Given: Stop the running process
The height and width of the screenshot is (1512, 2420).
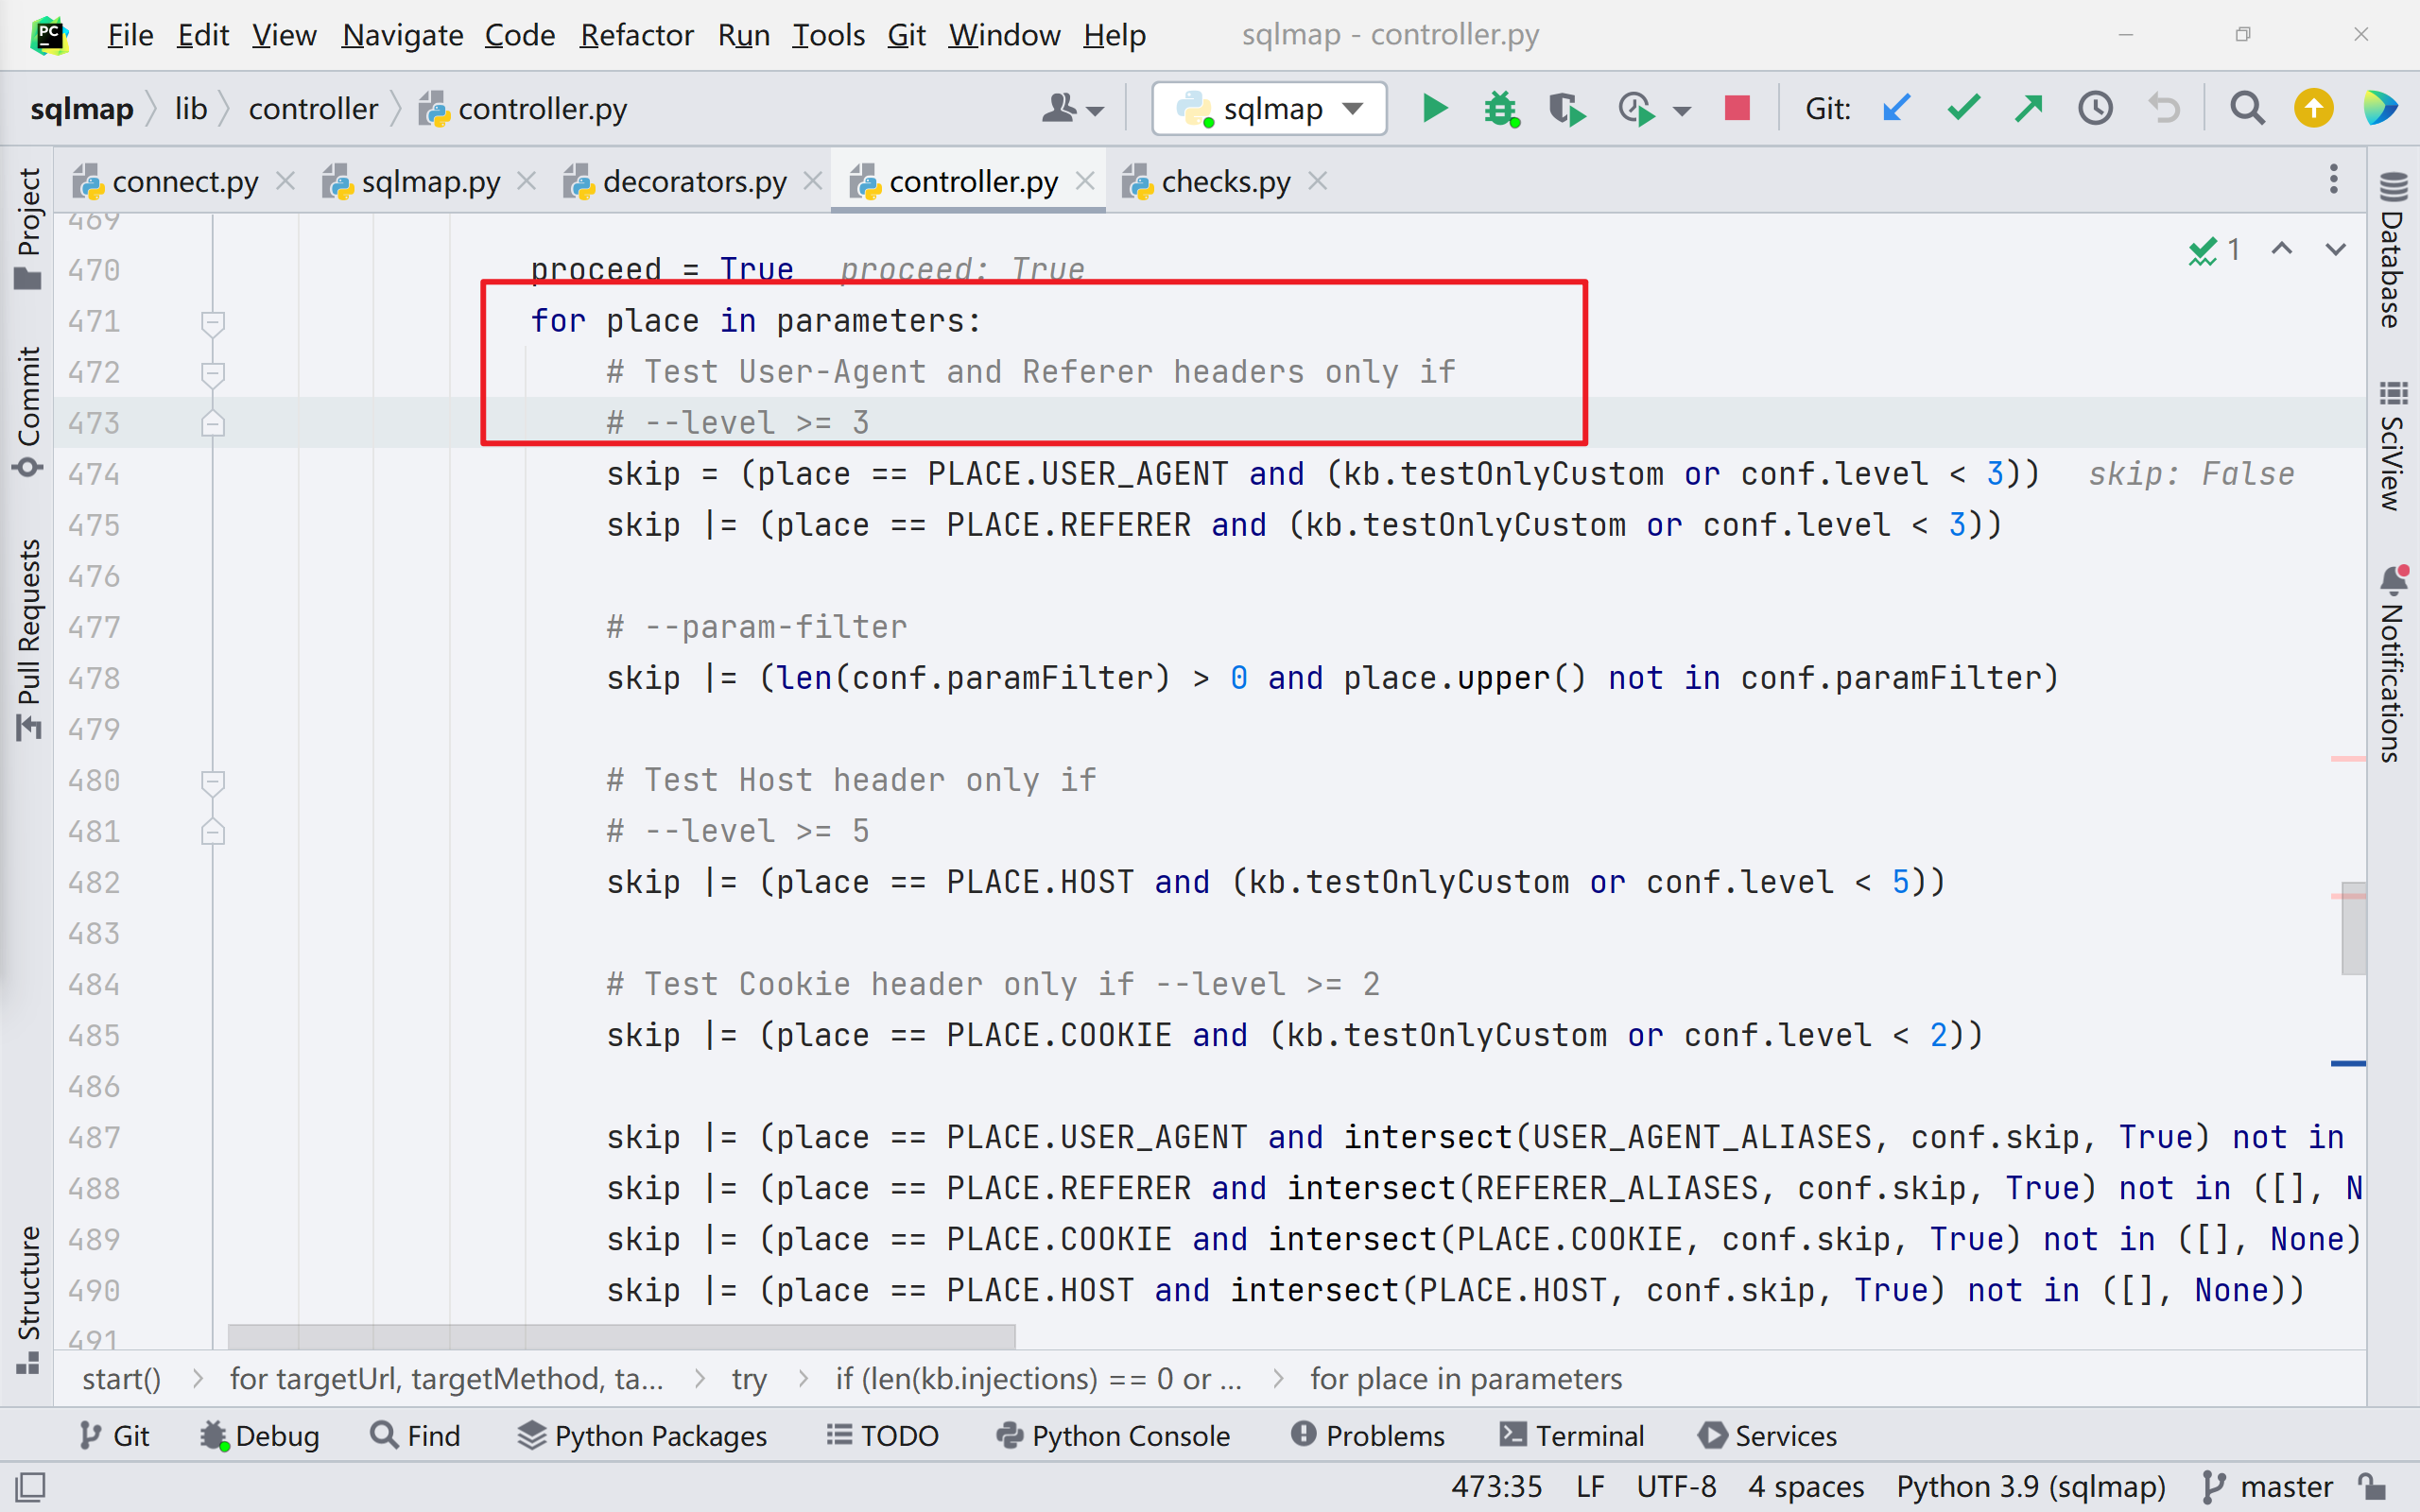Looking at the screenshot, I should 1737,108.
